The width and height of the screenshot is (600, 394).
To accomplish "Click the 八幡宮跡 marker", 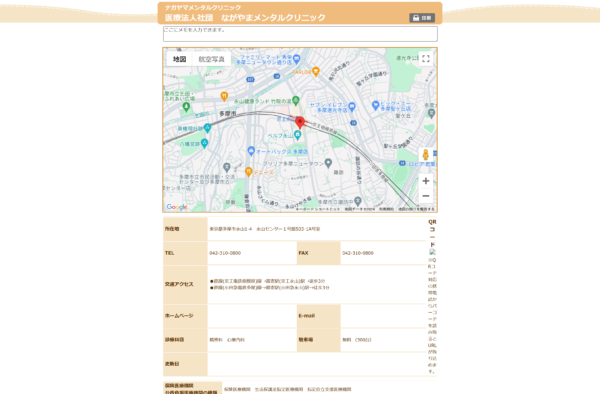I will pyautogui.click(x=204, y=143).
